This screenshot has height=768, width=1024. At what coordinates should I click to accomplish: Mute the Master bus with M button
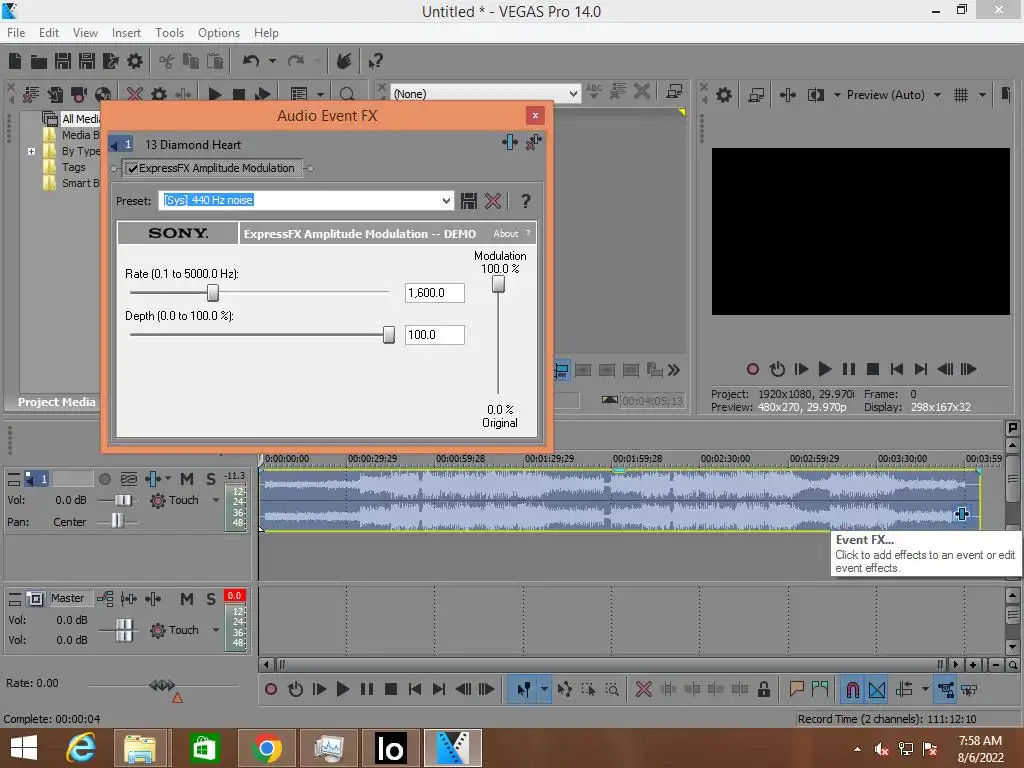tap(187, 599)
